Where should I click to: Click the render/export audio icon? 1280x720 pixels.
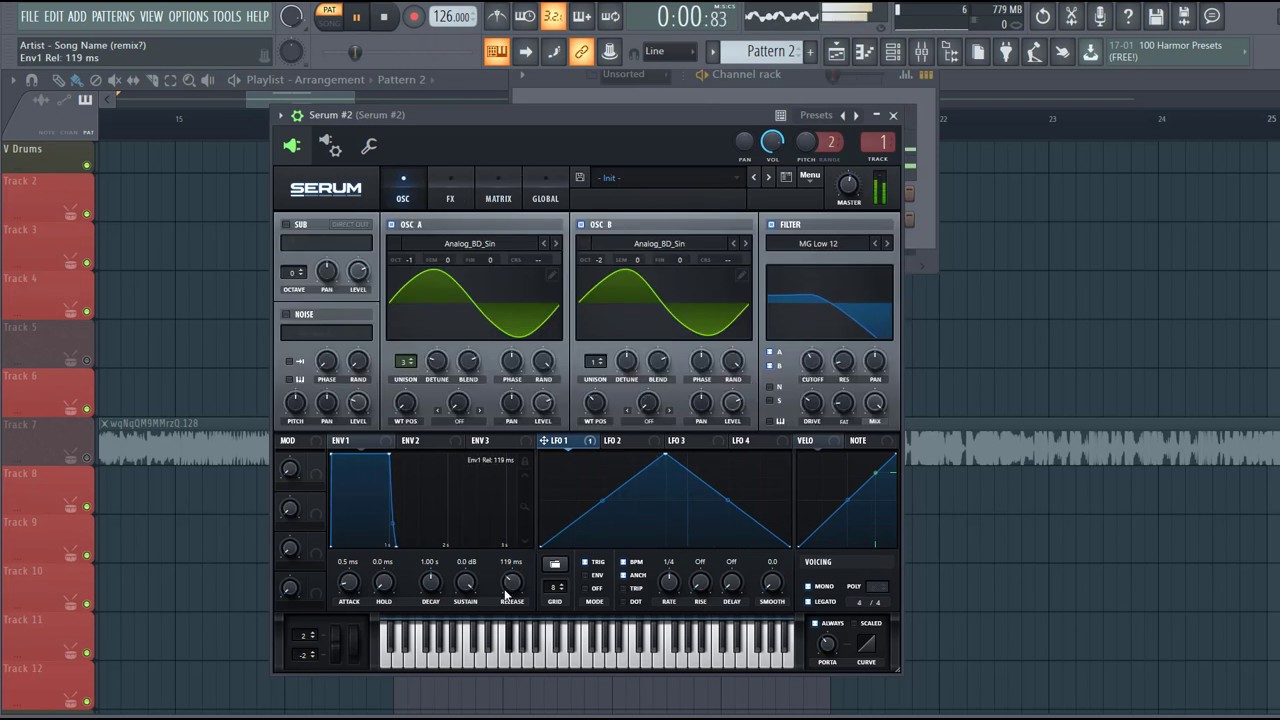click(x=1184, y=16)
